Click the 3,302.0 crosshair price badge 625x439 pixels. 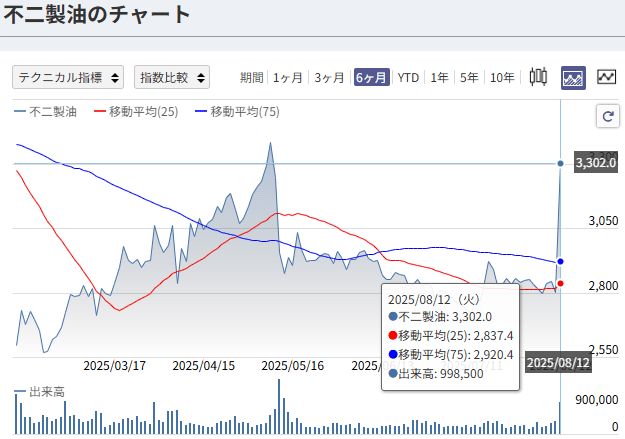(x=596, y=163)
